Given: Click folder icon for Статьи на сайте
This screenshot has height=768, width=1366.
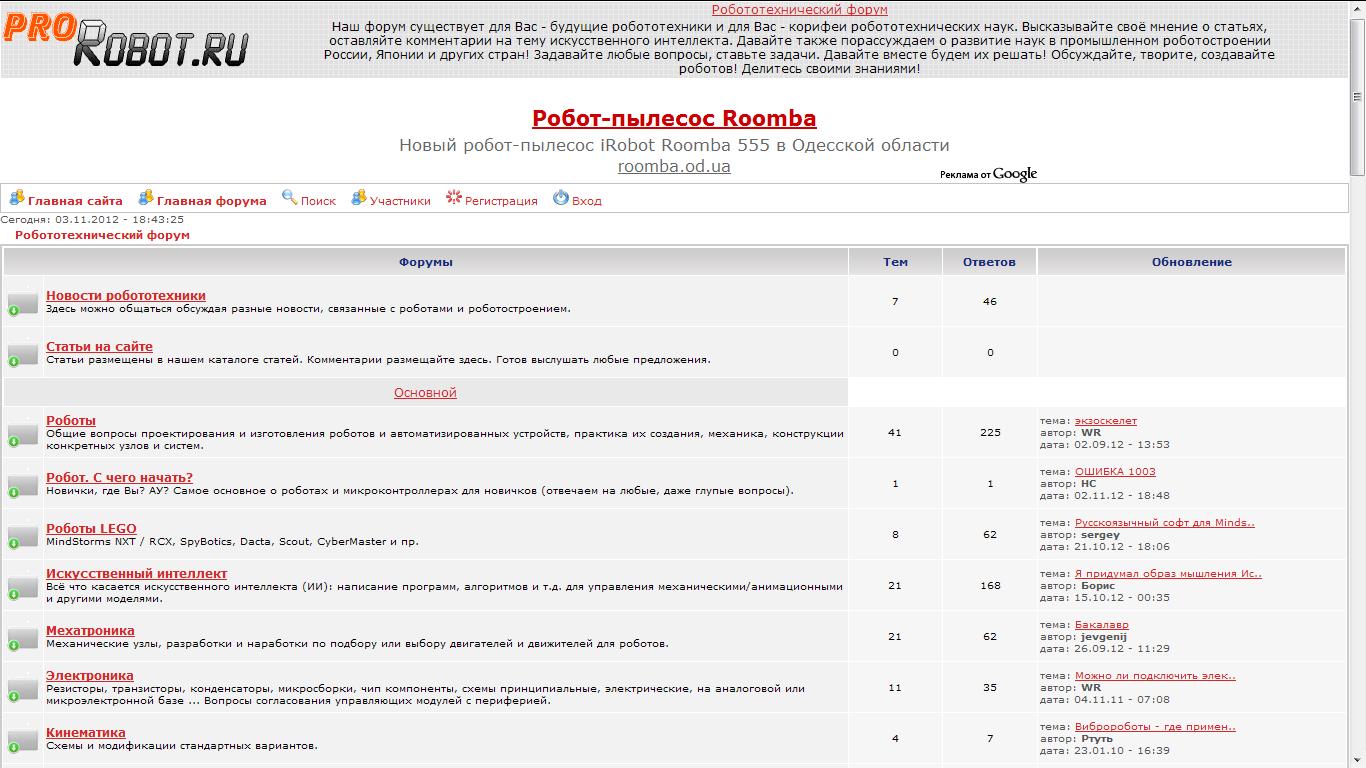Looking at the screenshot, I should pyautogui.click(x=22, y=355).
